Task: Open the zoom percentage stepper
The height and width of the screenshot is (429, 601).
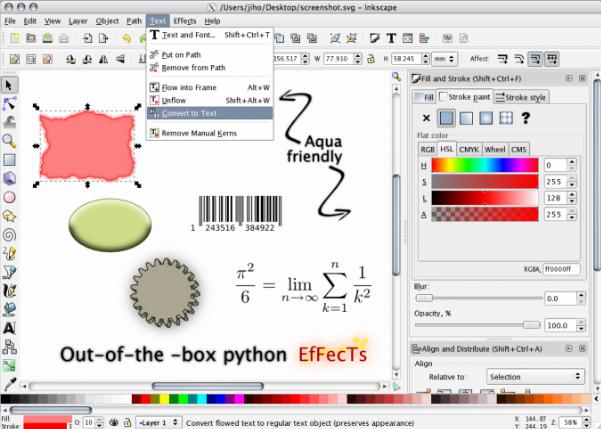Action: (x=585, y=422)
